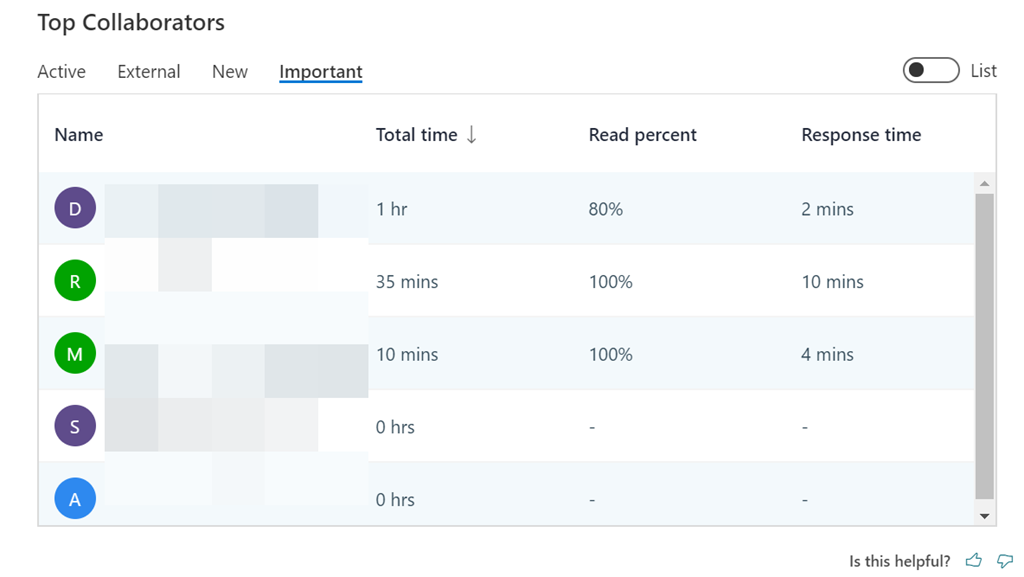
Task: Click the purple D collaborator avatar
Action: pos(75,209)
